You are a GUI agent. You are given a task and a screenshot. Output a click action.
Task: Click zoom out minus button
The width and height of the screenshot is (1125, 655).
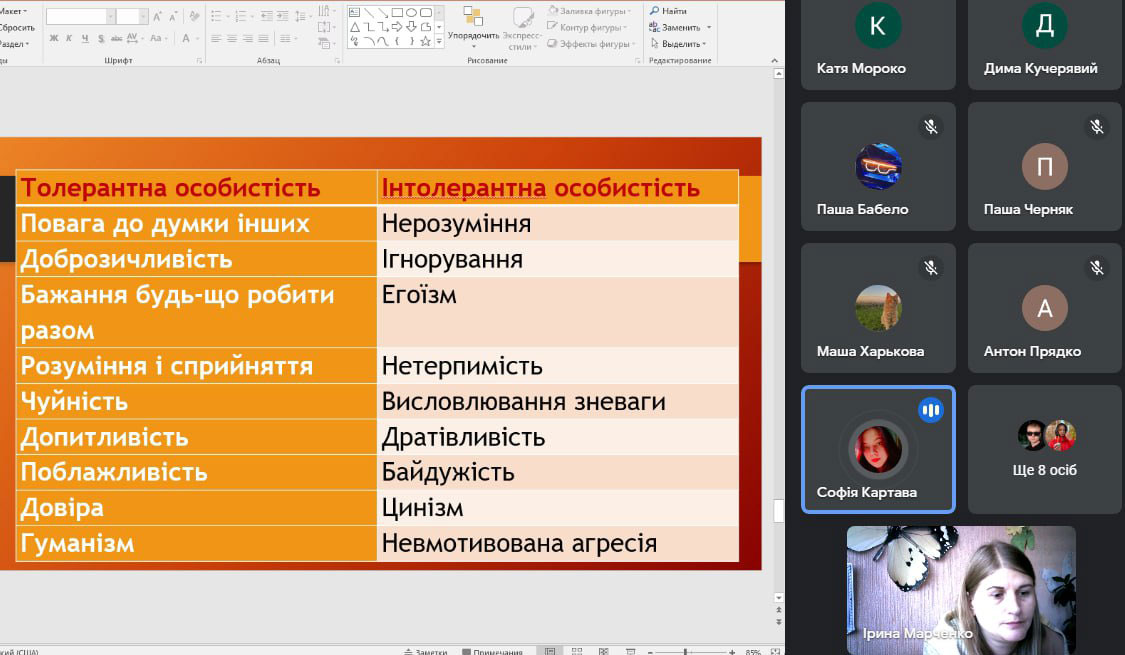tap(650, 651)
